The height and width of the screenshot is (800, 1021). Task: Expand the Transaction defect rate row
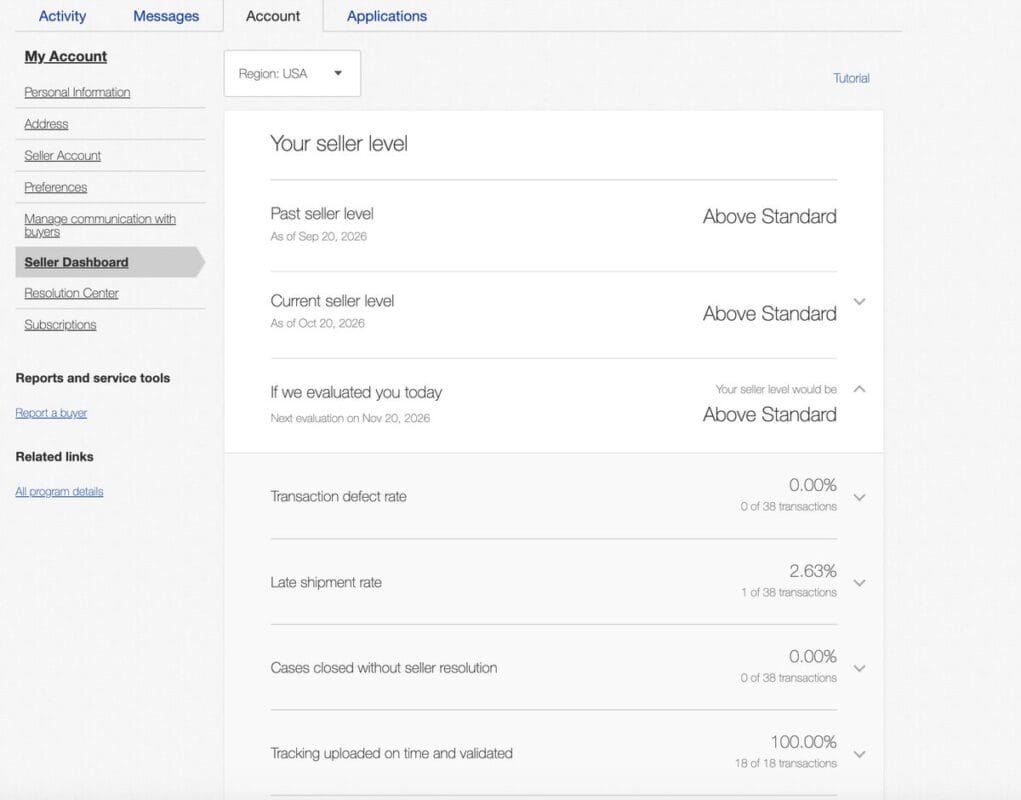click(x=860, y=497)
